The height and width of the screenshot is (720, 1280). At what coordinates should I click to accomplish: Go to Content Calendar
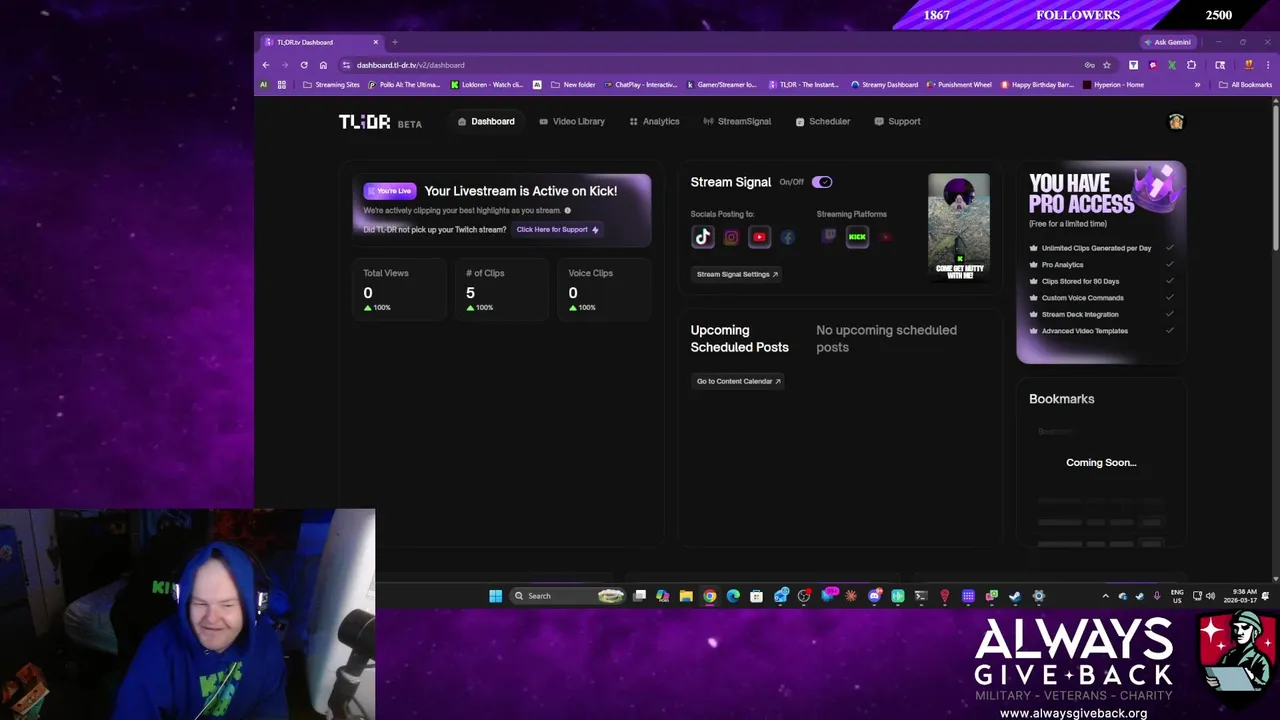(x=738, y=381)
